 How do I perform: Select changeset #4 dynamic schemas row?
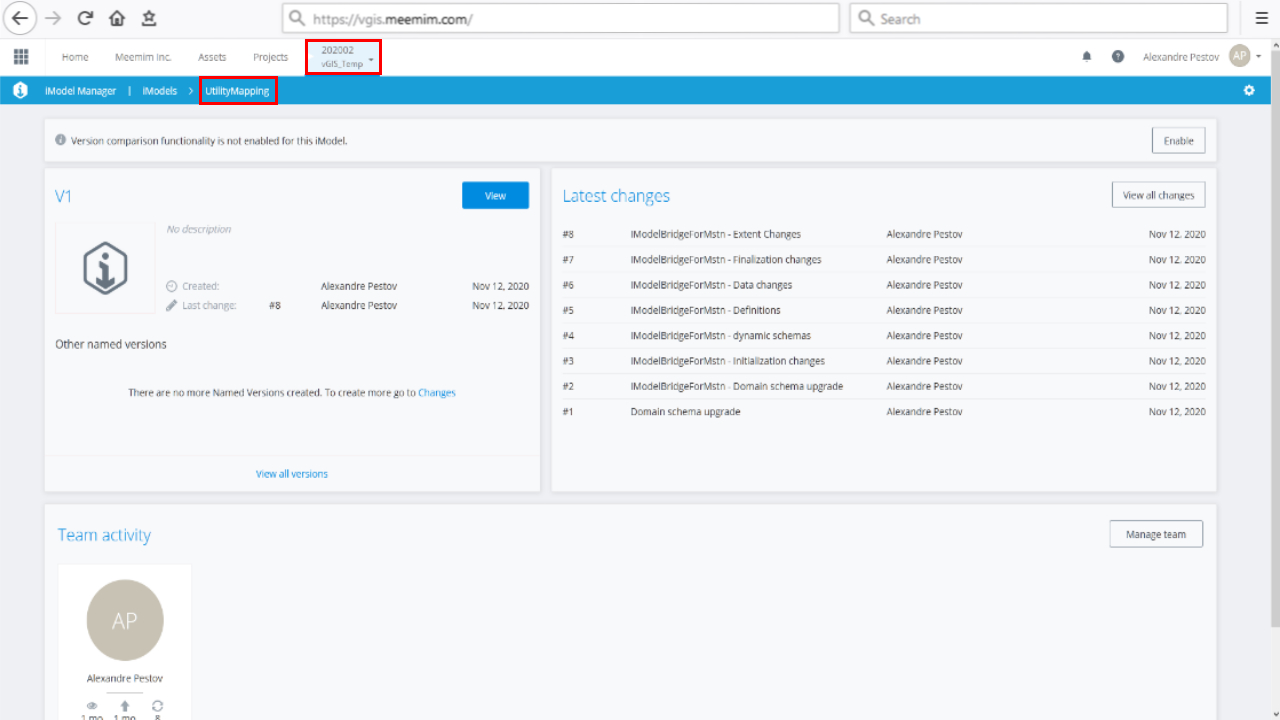coord(884,336)
